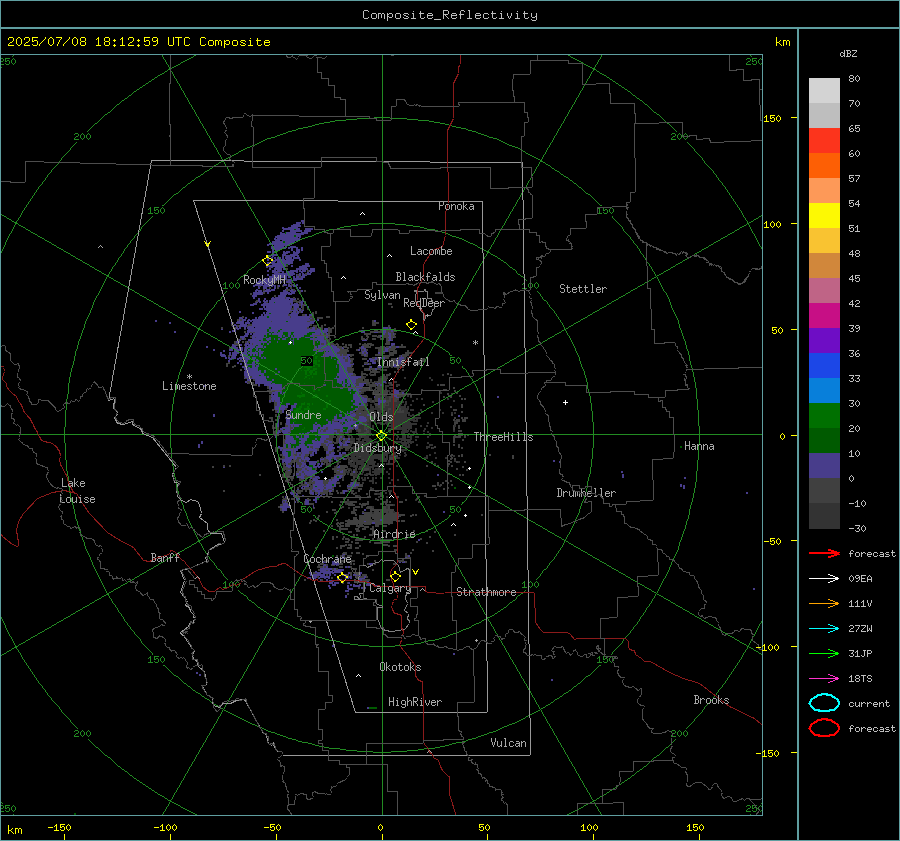Click white plus marker west of Hanna
This screenshot has width=900, height=841.
(565, 402)
